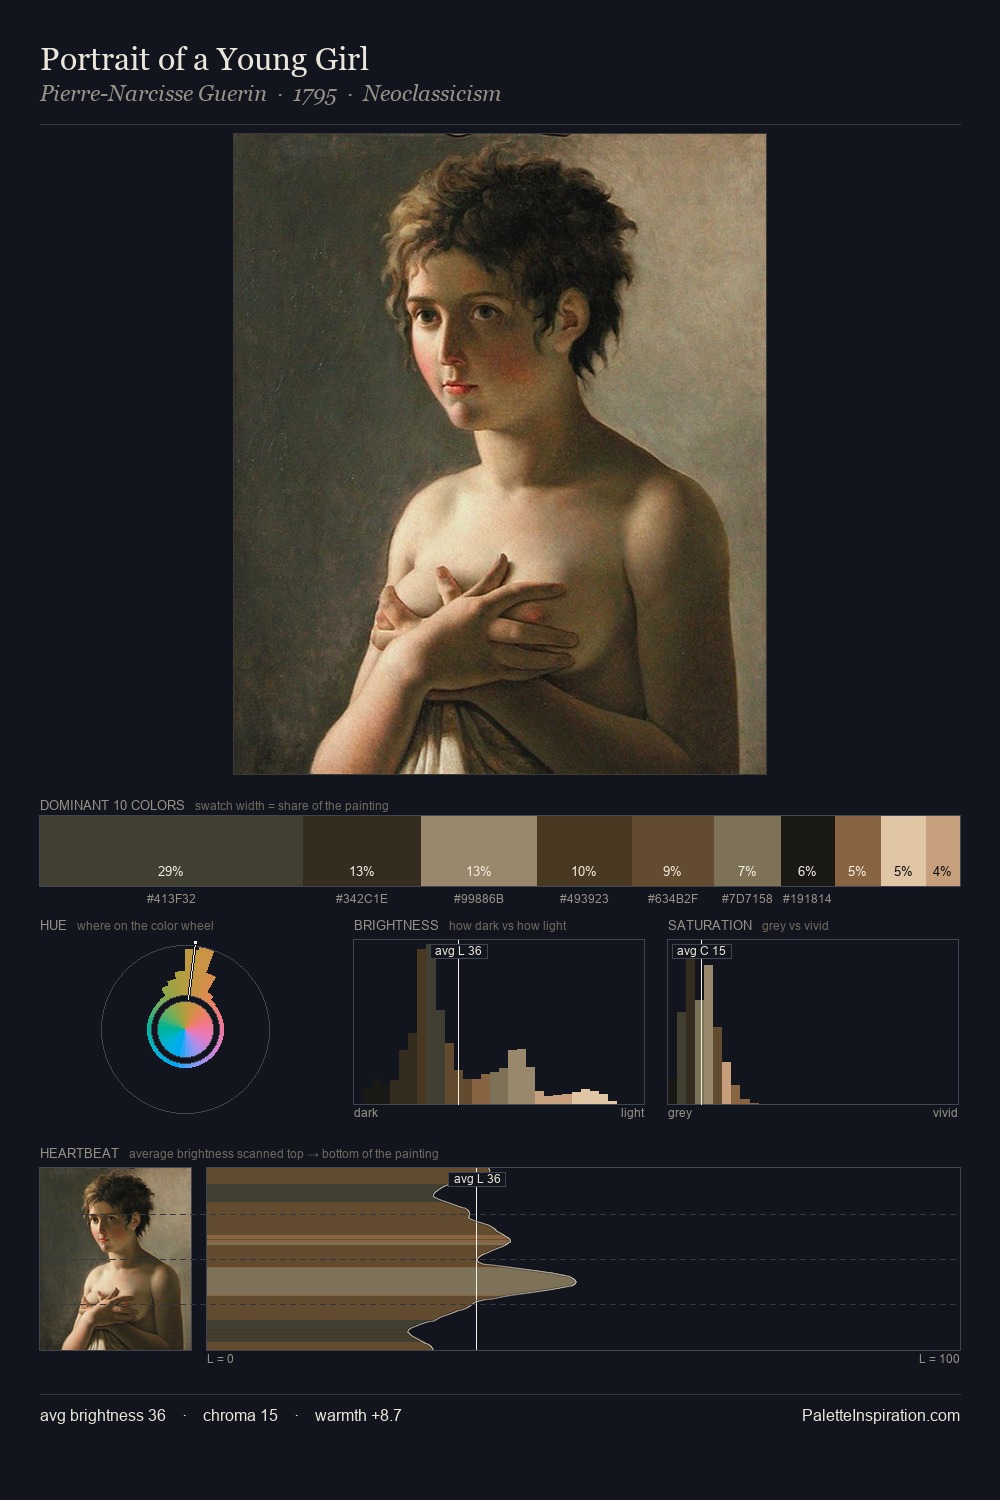Viewport: 1000px width, 1500px height.
Task: Click the heartbeat brightness profile chart
Action: tap(583, 1259)
